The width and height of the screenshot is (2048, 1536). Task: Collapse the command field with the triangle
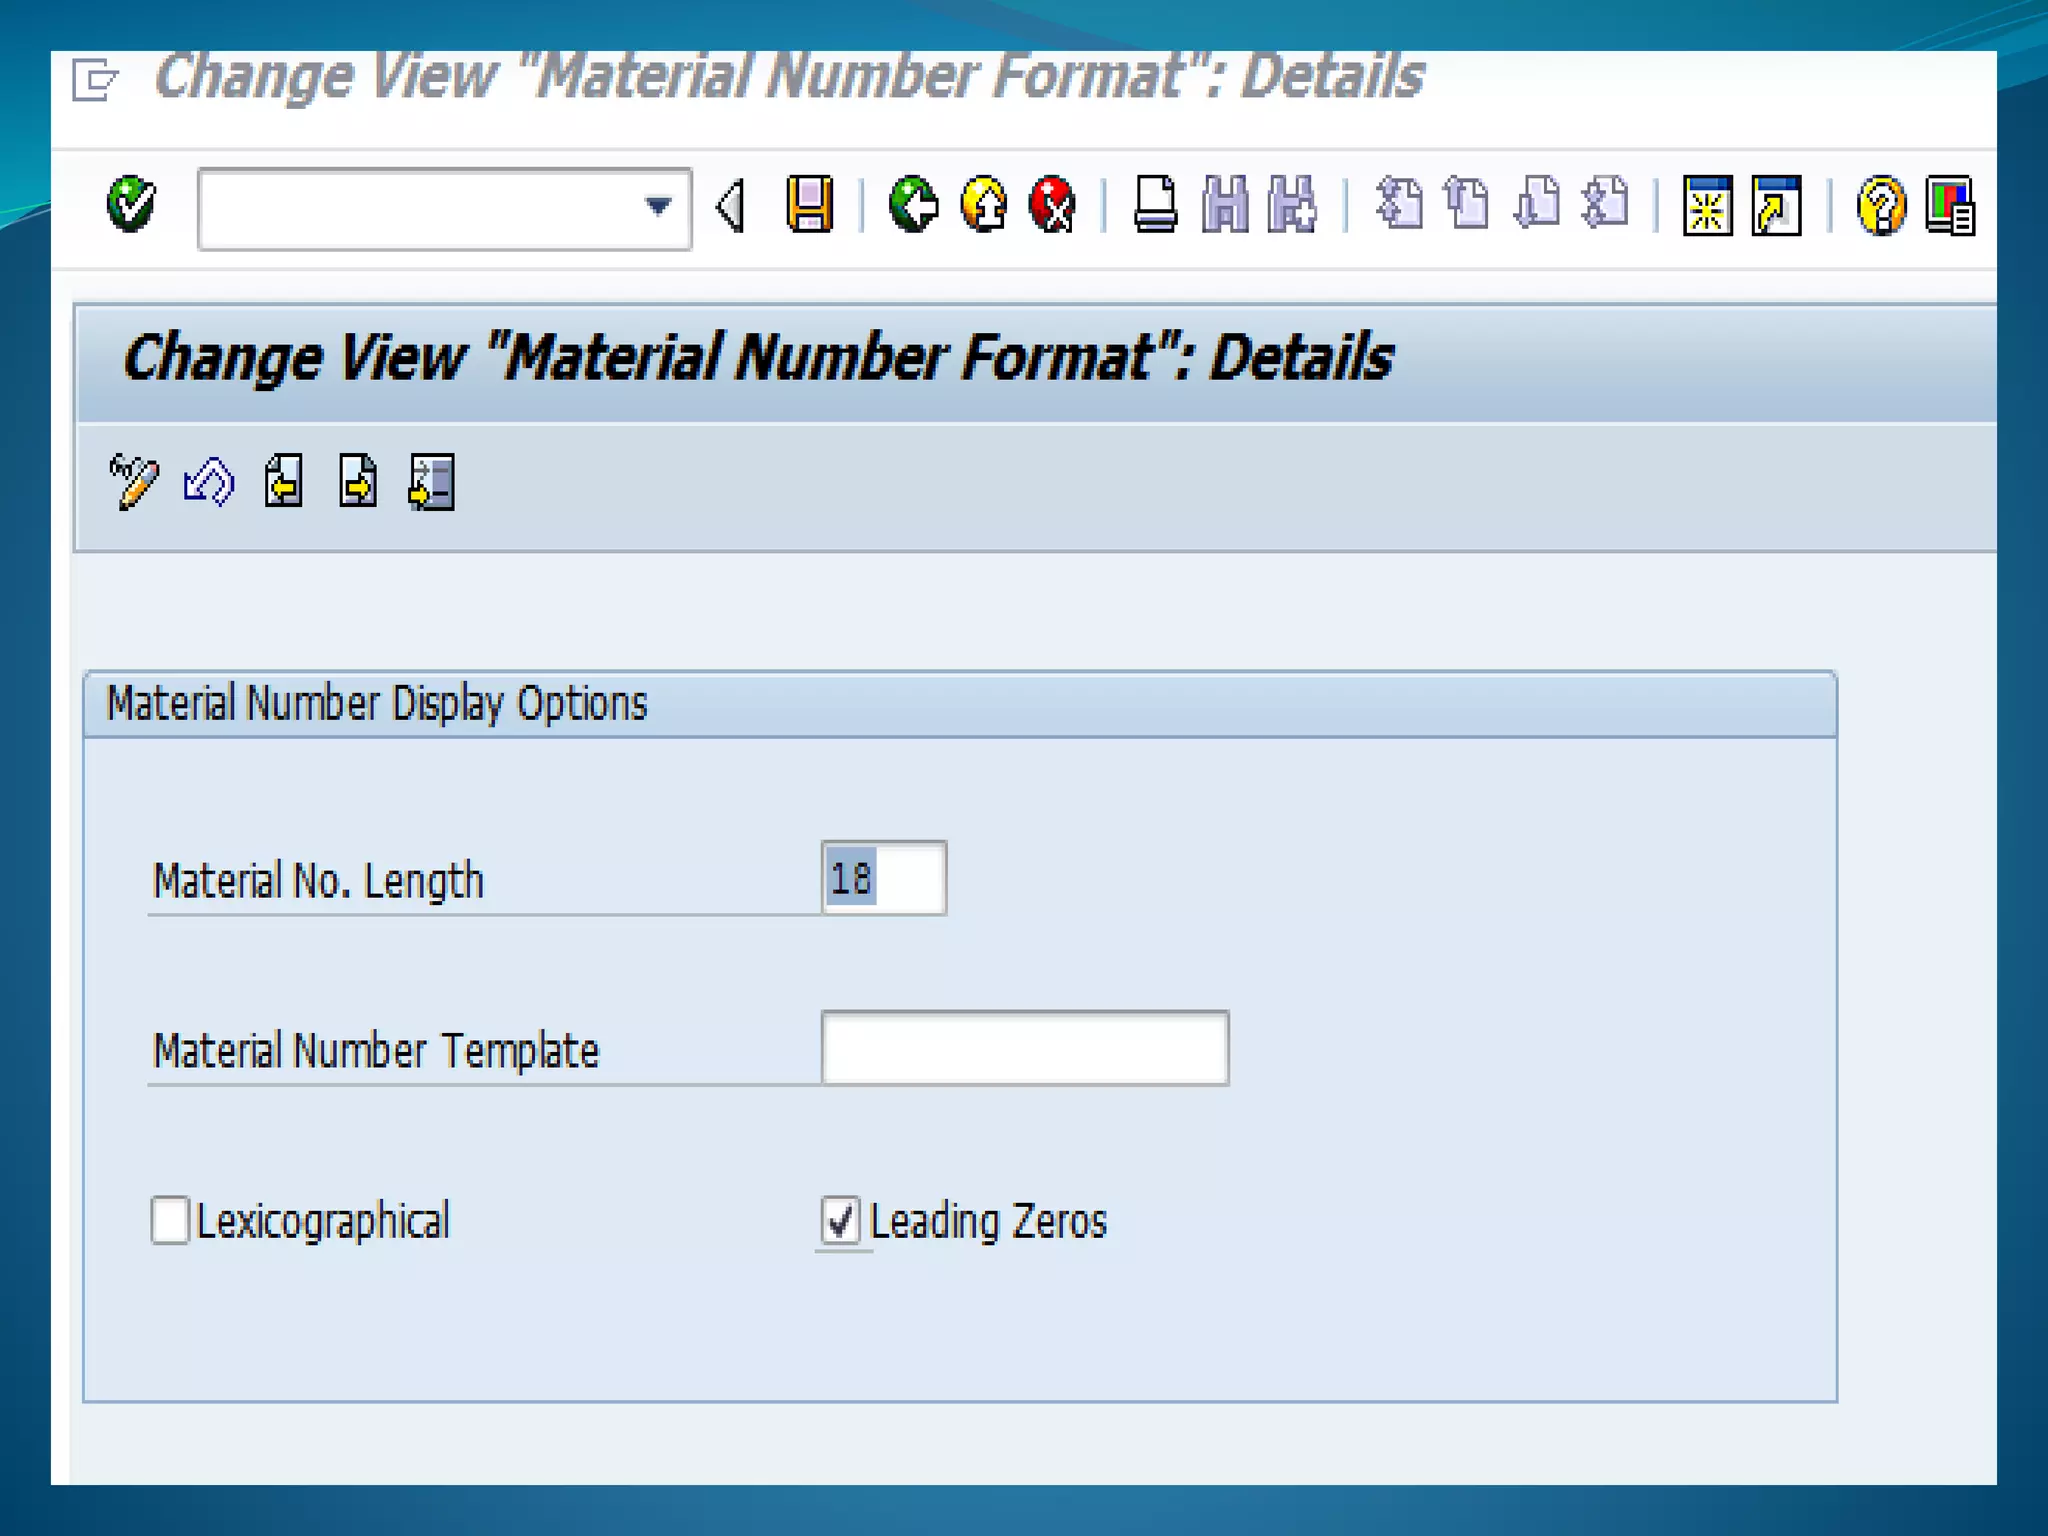(731, 207)
